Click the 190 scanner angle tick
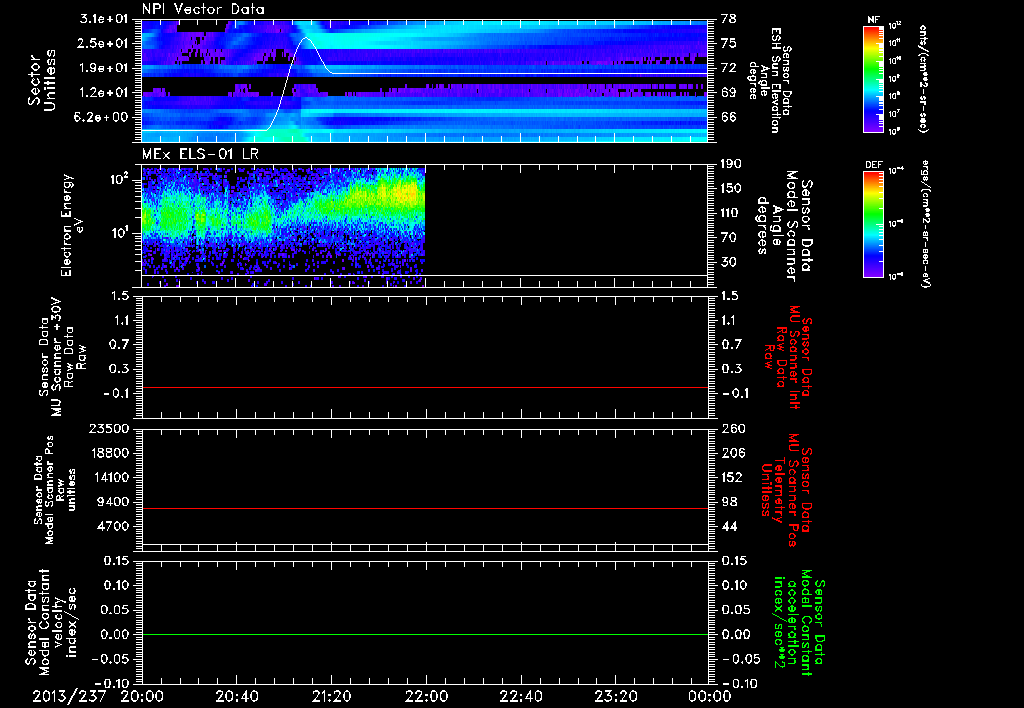 [x=732, y=164]
